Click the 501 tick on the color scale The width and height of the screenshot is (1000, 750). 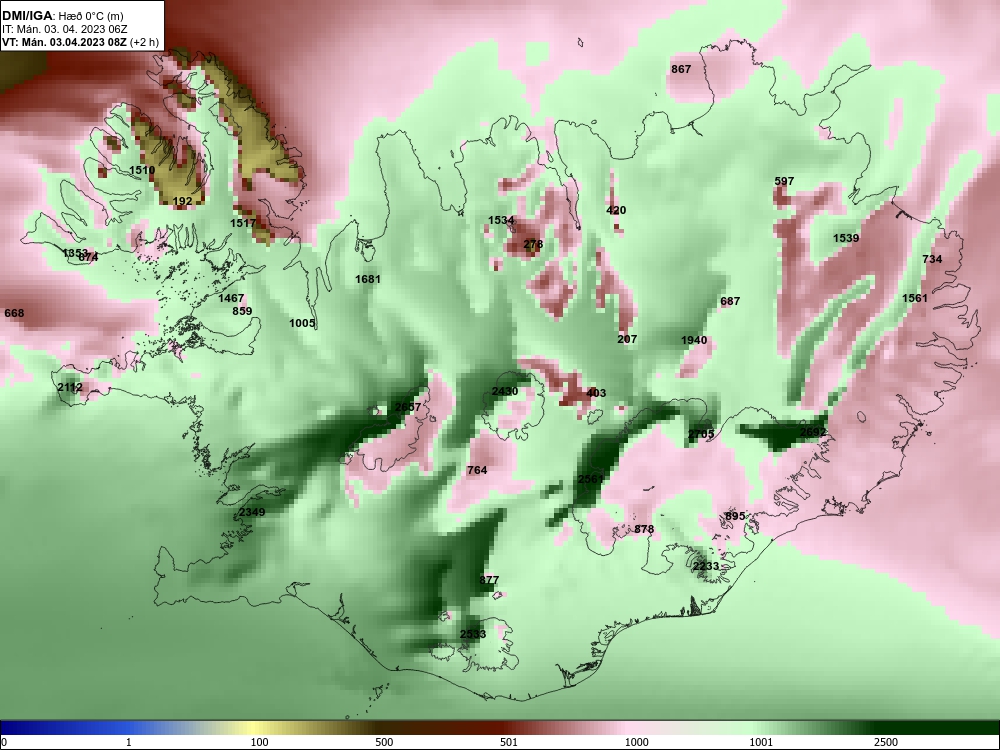tap(509, 742)
